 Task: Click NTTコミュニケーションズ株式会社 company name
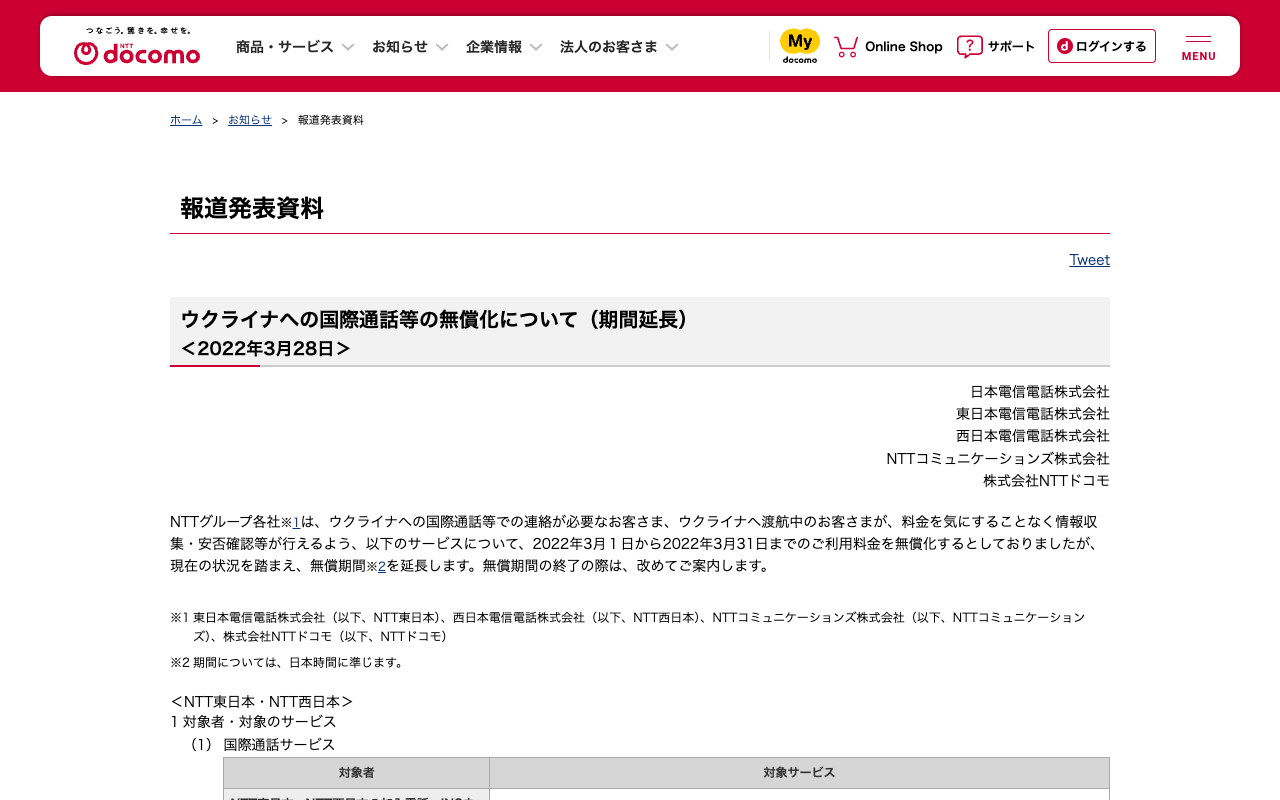[998, 459]
